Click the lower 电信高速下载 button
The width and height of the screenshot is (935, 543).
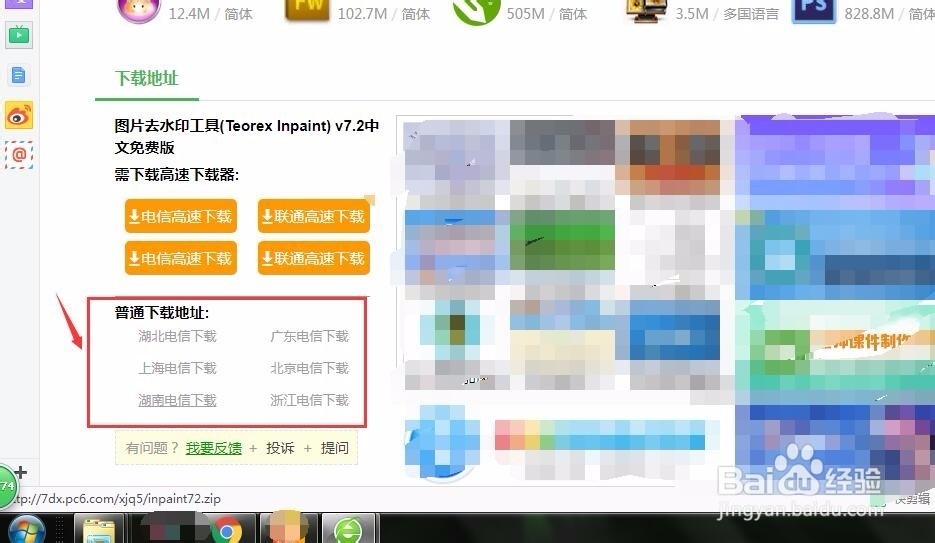pyautogui.click(x=181, y=258)
